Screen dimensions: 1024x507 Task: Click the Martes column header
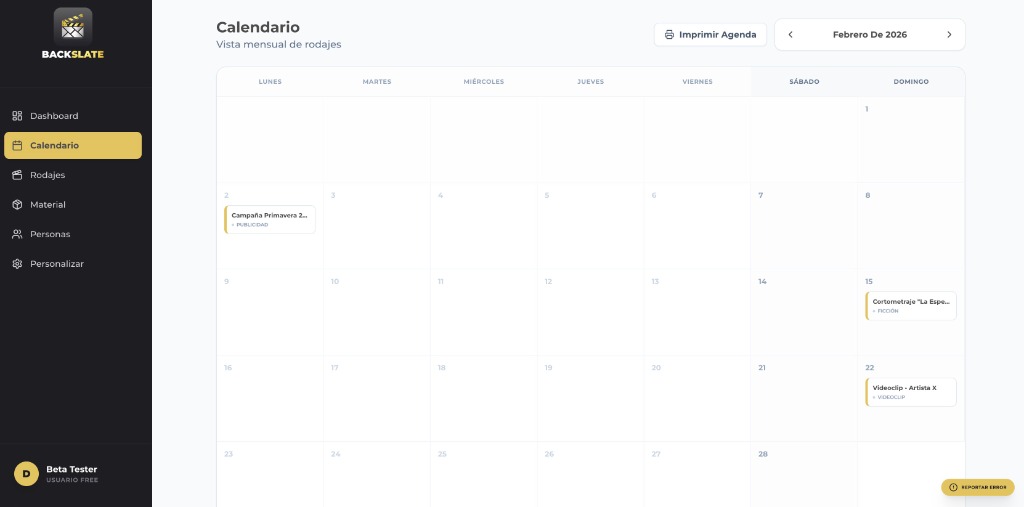(x=377, y=82)
